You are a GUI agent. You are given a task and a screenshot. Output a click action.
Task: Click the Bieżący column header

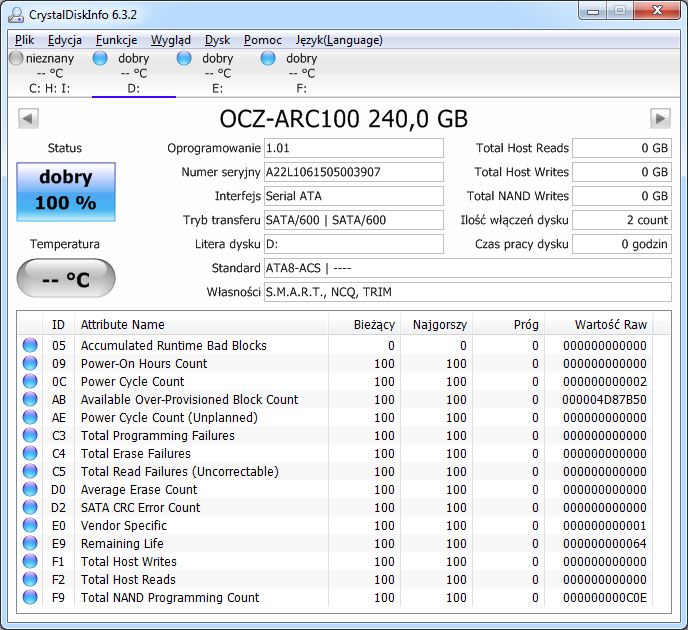pyautogui.click(x=364, y=325)
